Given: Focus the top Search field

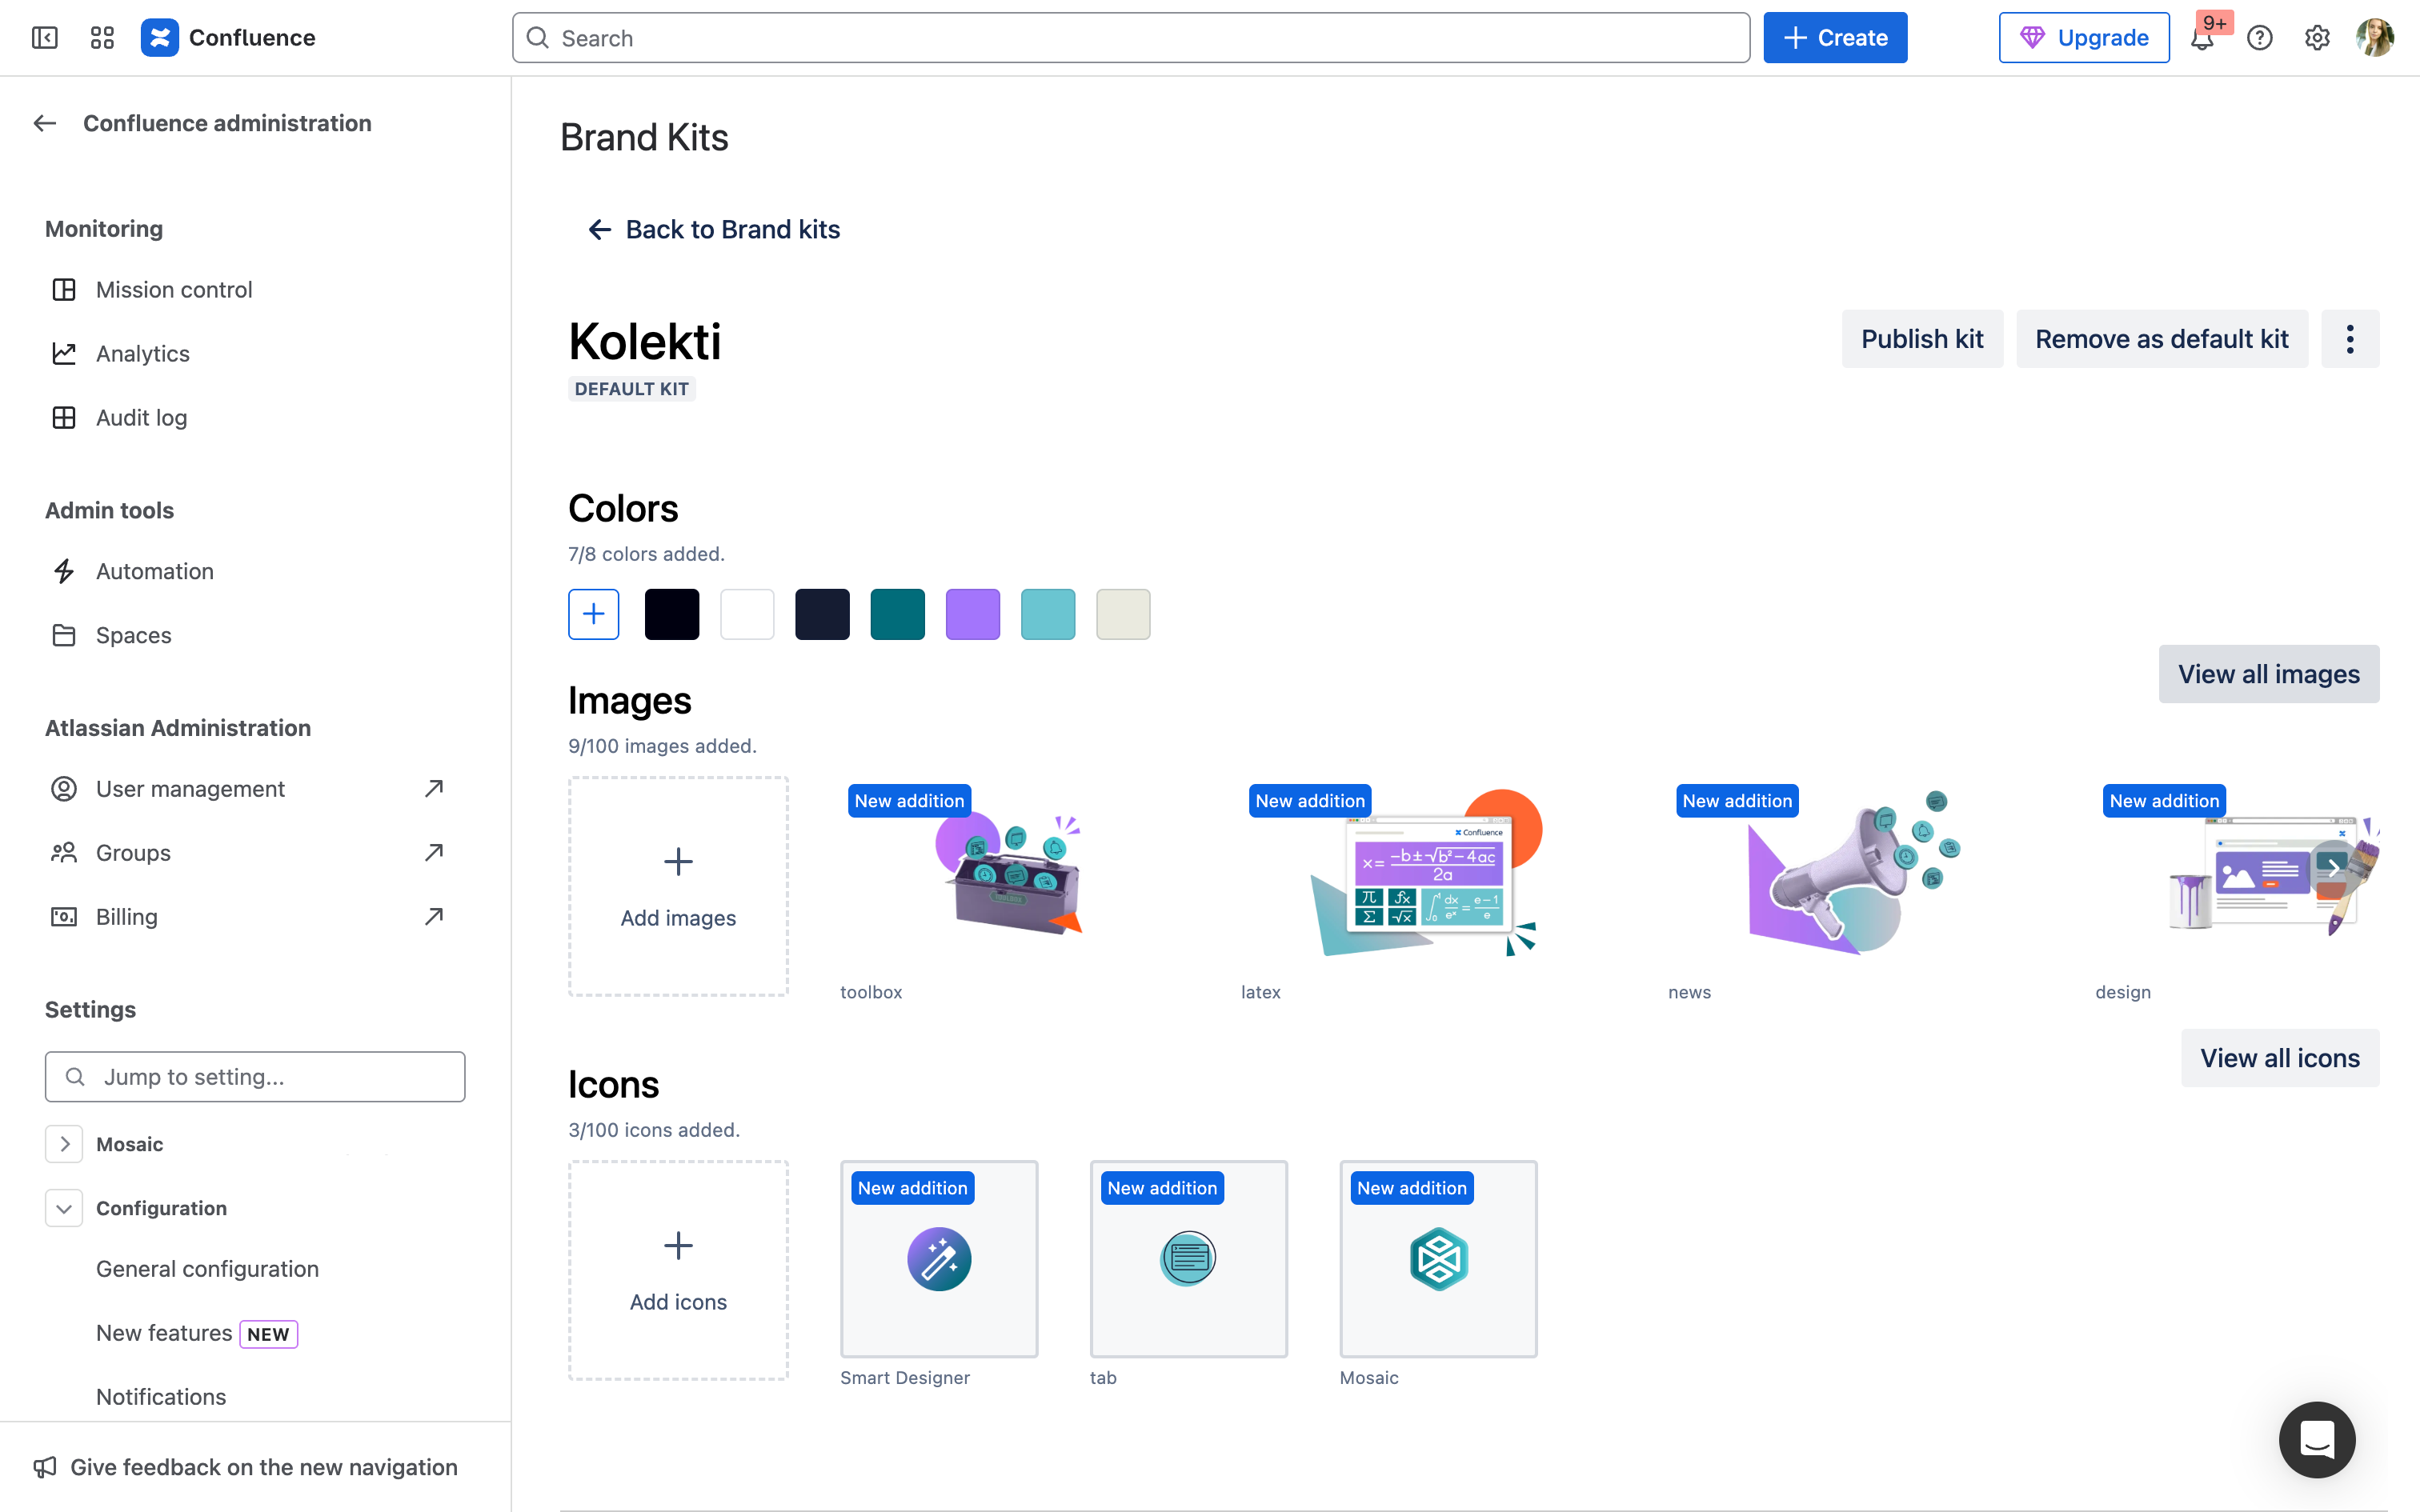Looking at the screenshot, I should point(1131,38).
